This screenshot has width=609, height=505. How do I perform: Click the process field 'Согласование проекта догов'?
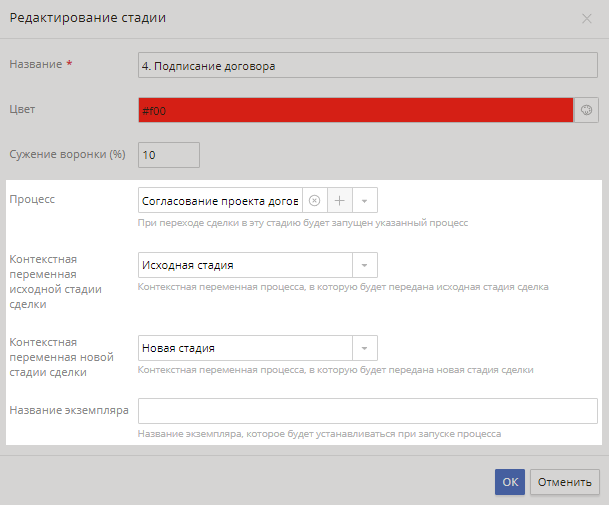coord(220,200)
